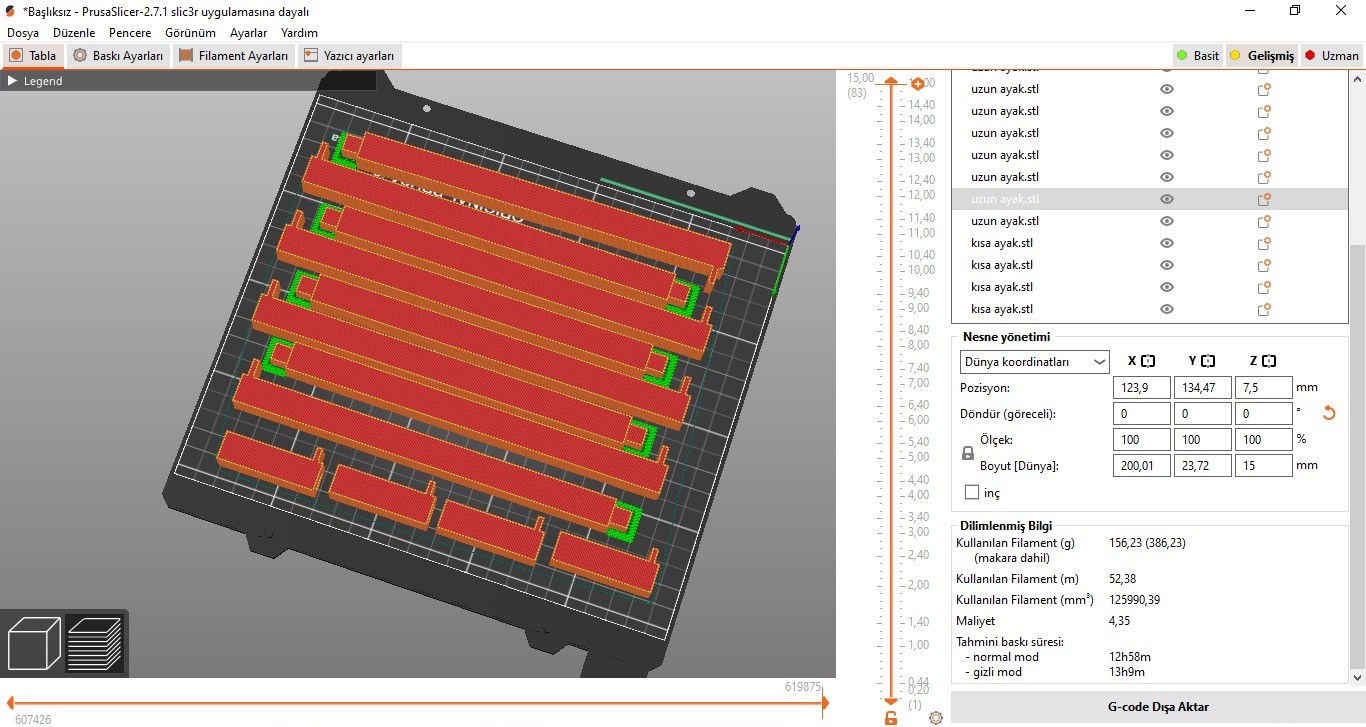Viewport: 1366px width, 727px height.
Task: Click the edit icon on the topmost kısa ayak.stl row
Action: pyautogui.click(x=1264, y=243)
